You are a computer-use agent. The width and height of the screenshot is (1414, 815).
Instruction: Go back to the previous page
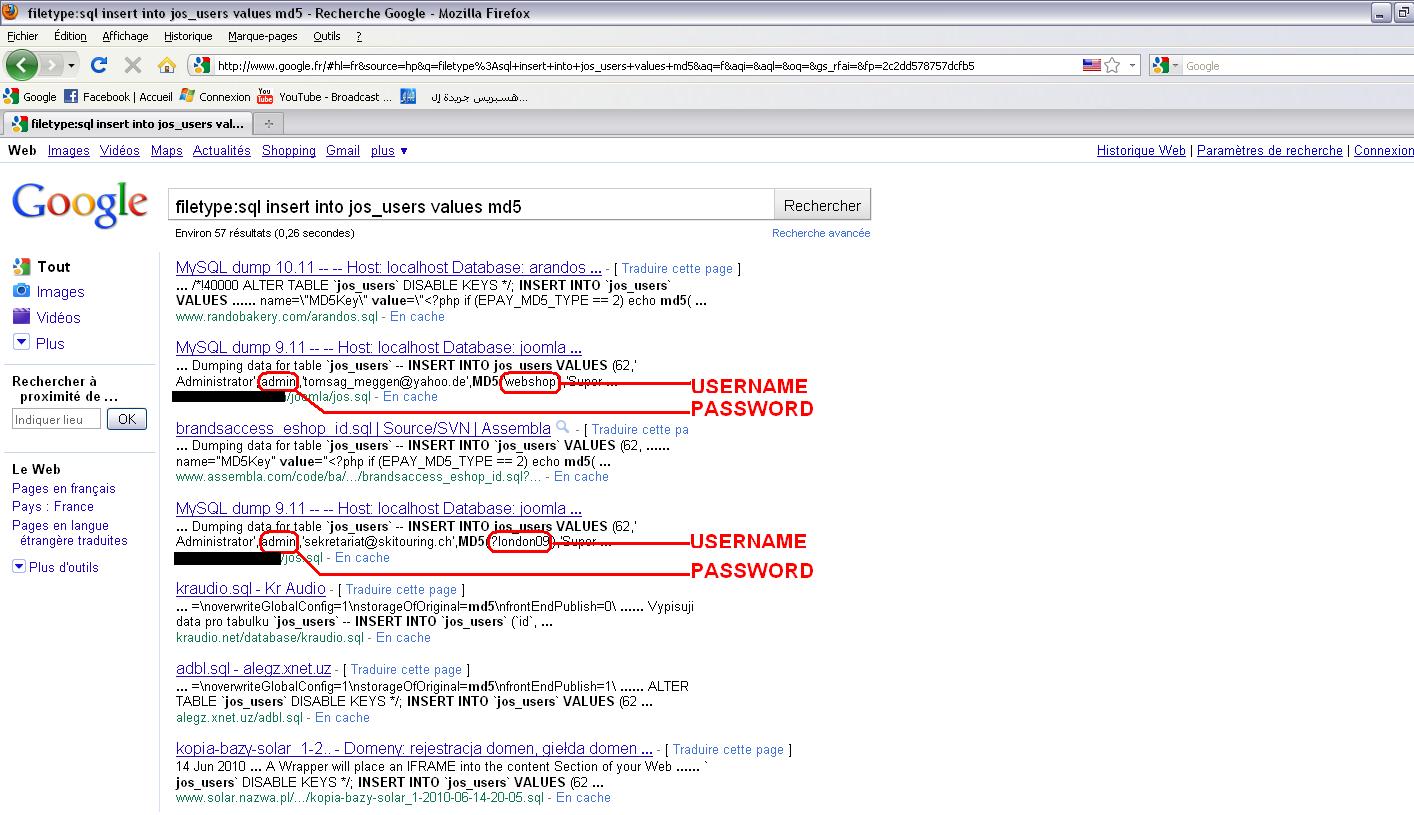coord(22,65)
